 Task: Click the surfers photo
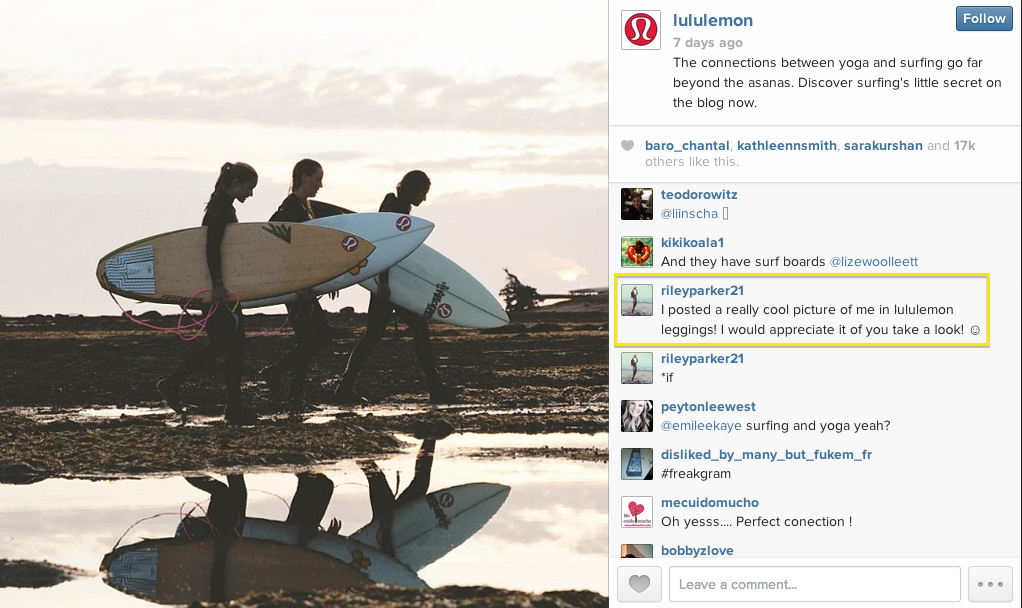pyautogui.click(x=304, y=304)
